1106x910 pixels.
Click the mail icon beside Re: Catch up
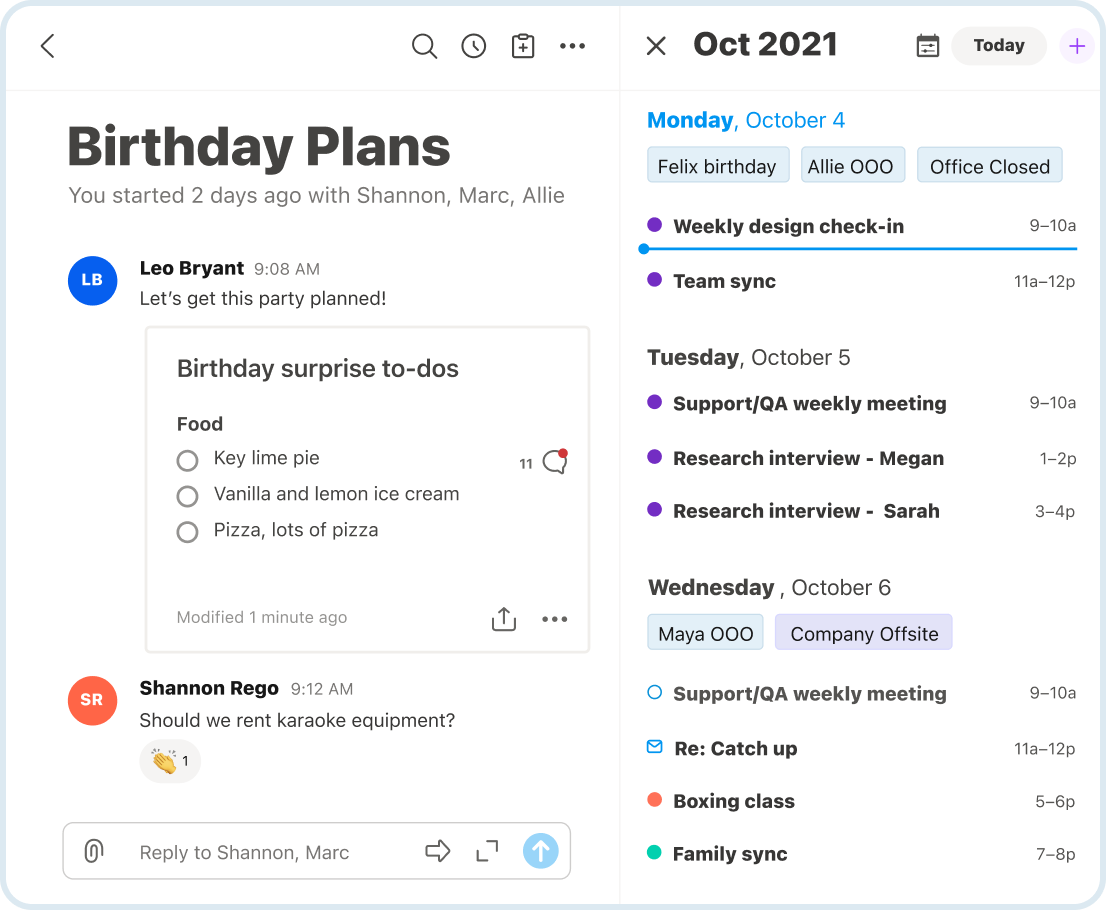655,746
